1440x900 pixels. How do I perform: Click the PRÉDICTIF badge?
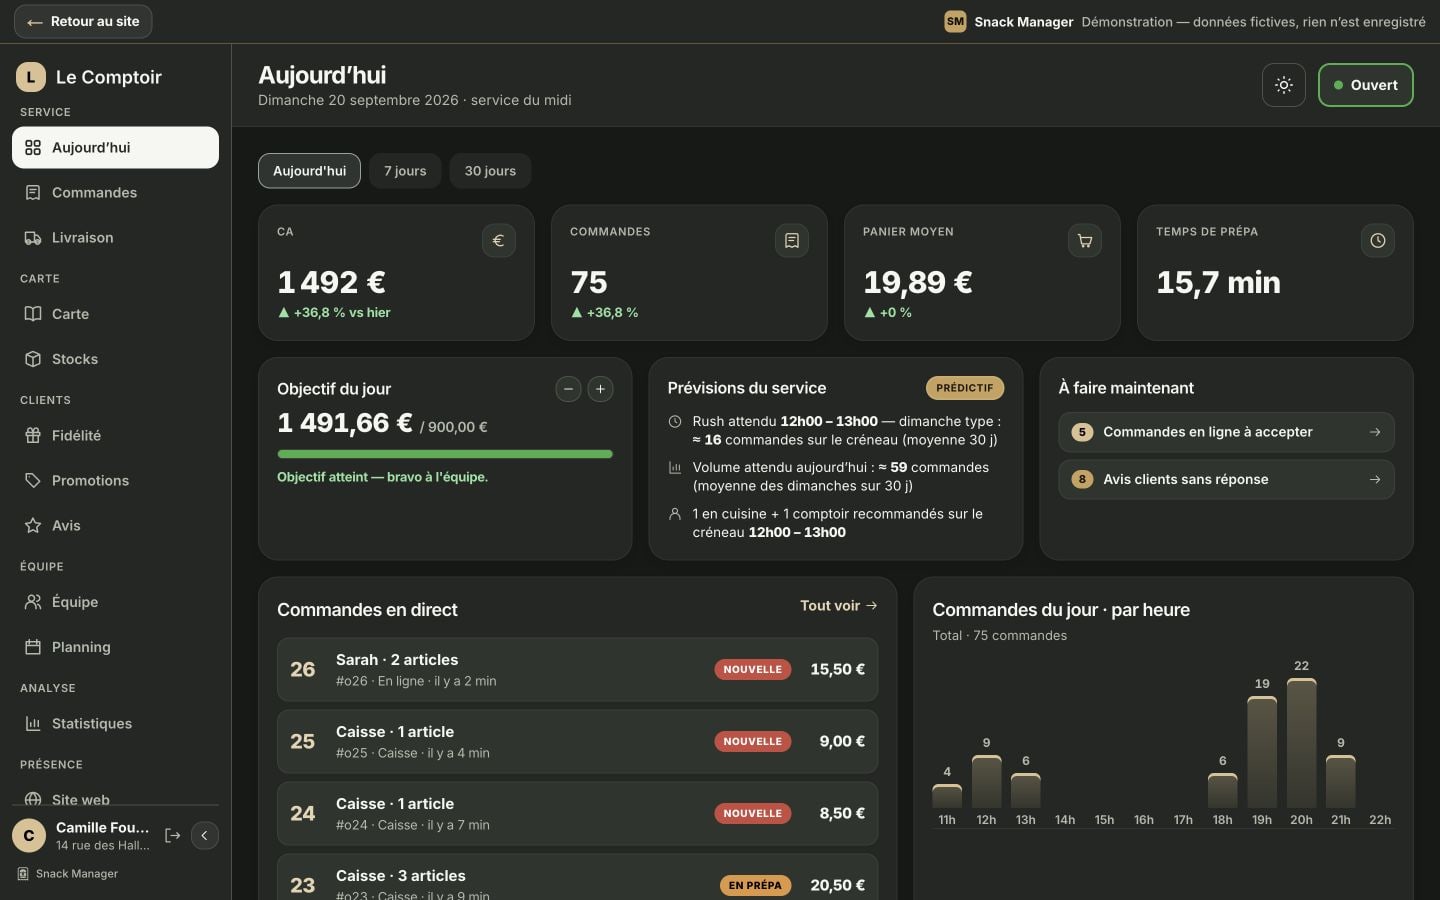(x=965, y=388)
